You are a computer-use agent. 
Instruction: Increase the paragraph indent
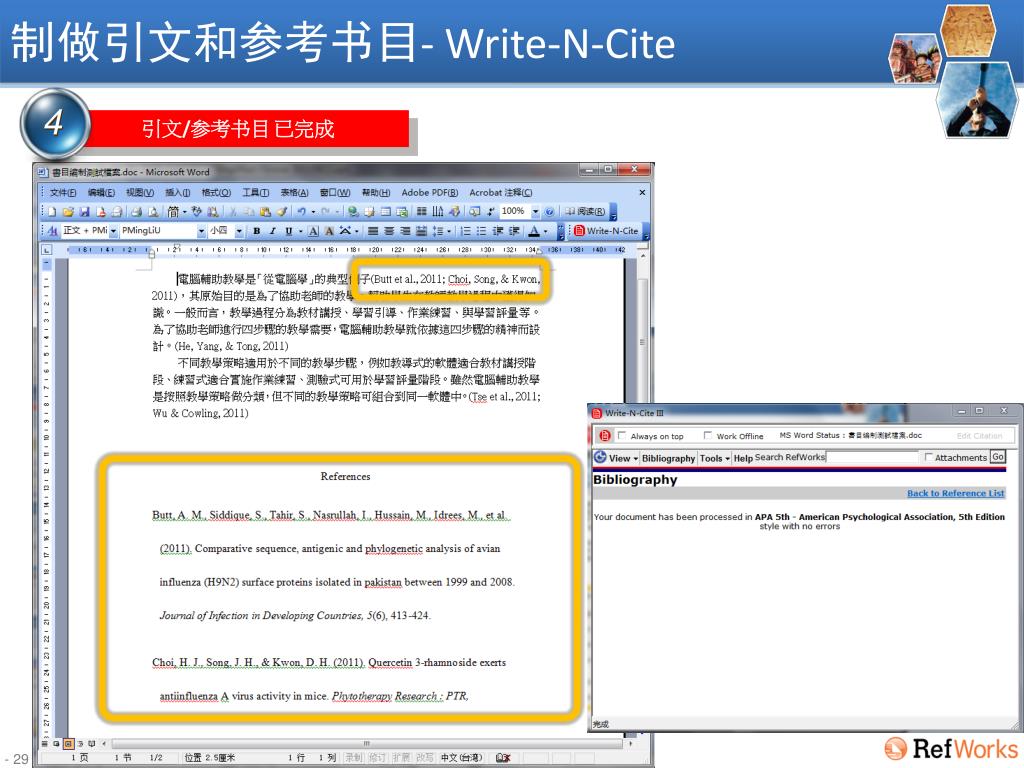[x=515, y=231]
